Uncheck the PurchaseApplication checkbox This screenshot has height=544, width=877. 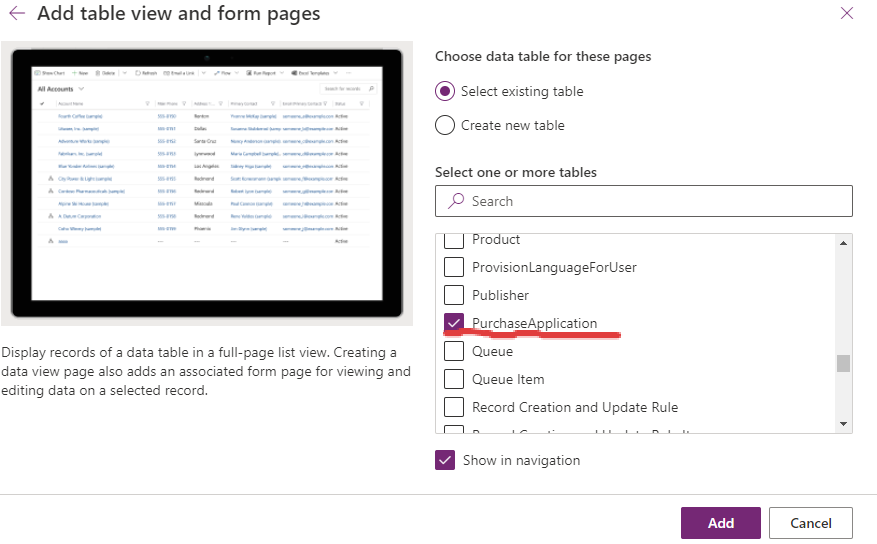[454, 323]
